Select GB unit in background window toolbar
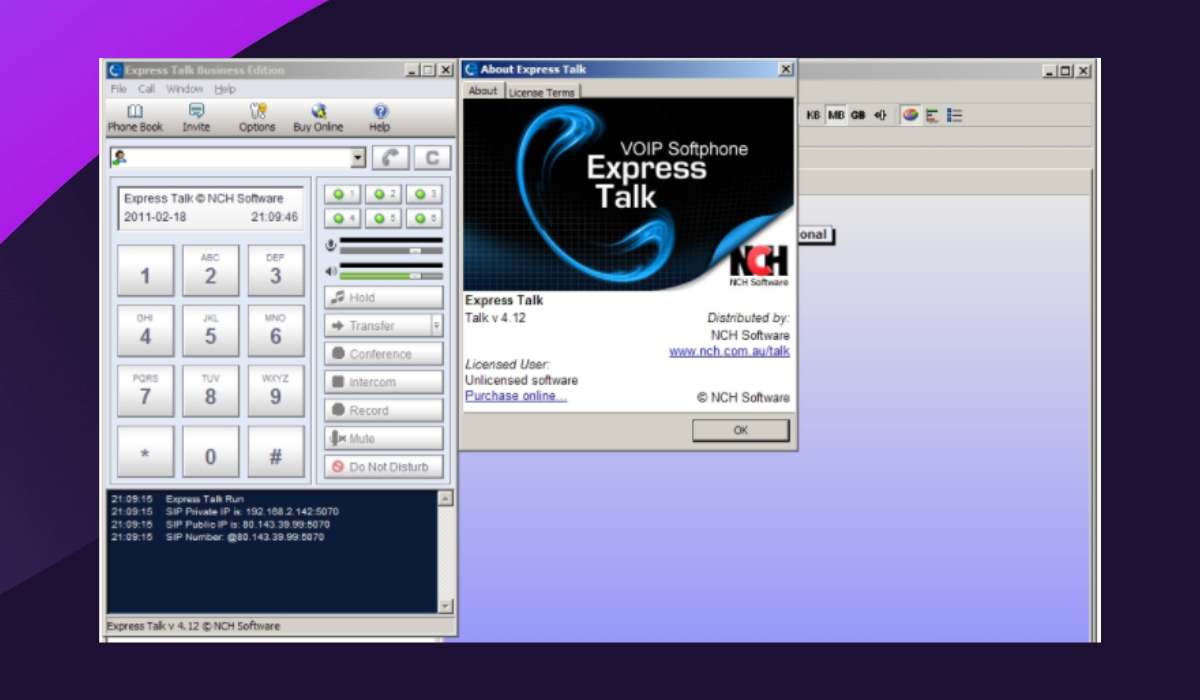The height and width of the screenshot is (700, 1200). (858, 115)
